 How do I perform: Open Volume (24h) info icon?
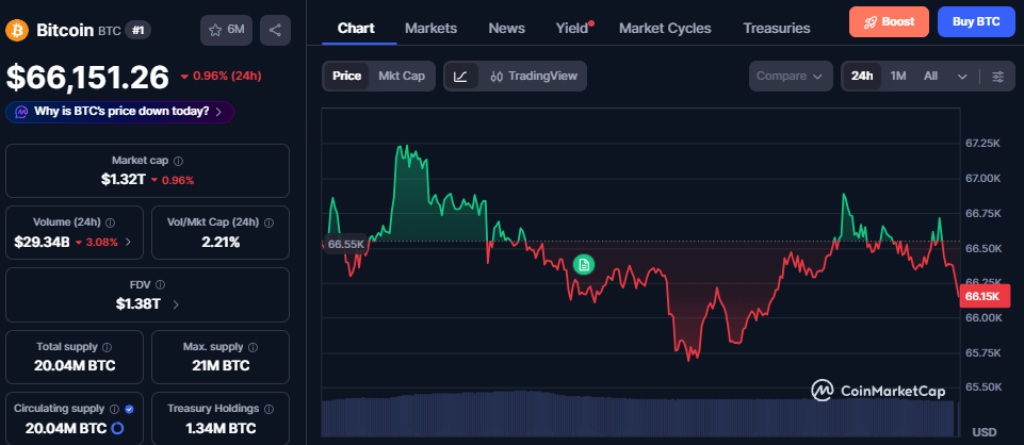pos(110,222)
